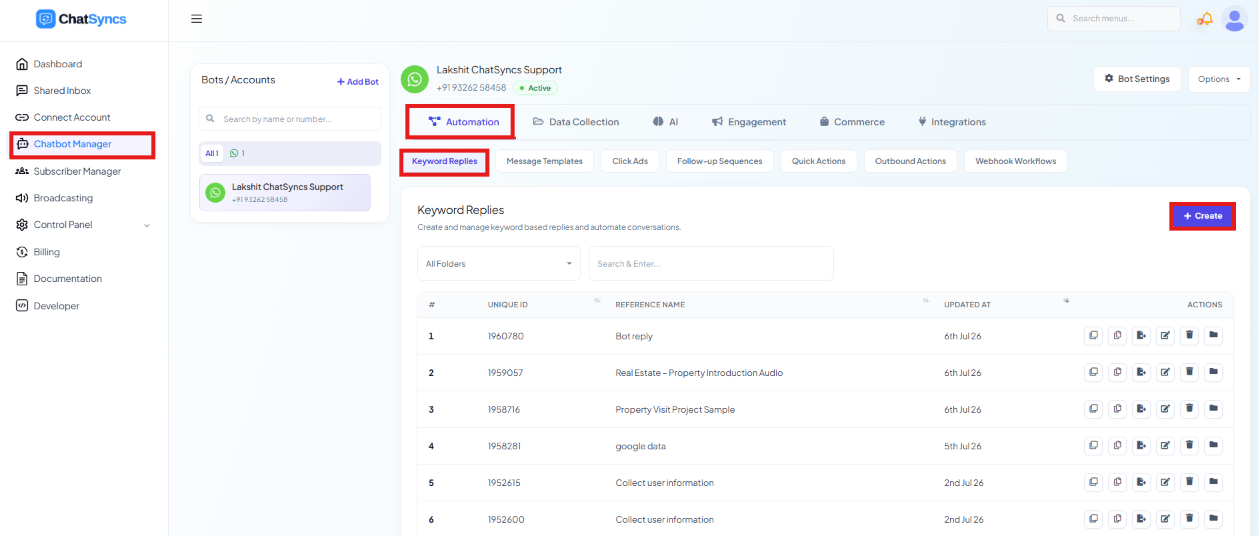Expand the Control Panel sidebar menu
Screen dimensions: 1259x536
coord(84,225)
